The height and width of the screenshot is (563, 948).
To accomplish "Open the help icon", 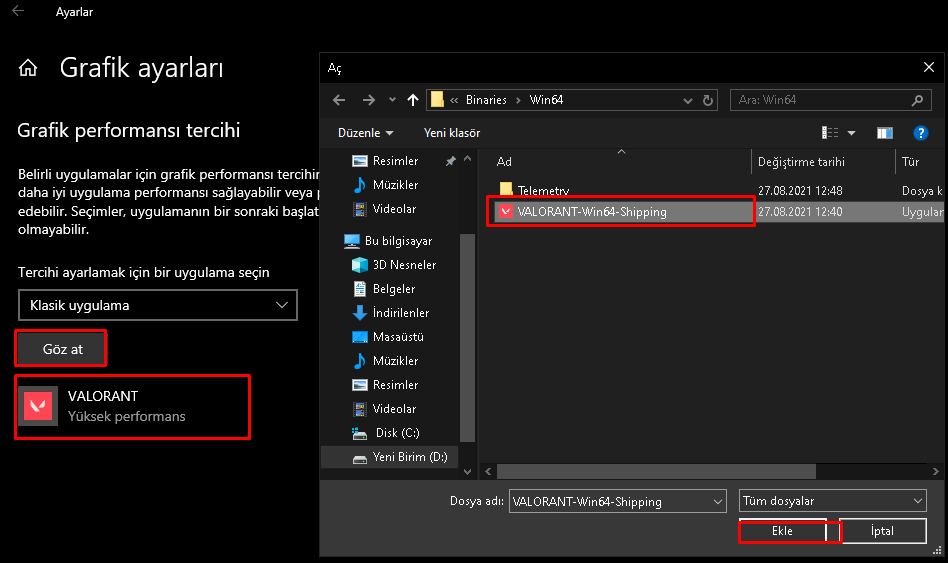I will click(920, 133).
